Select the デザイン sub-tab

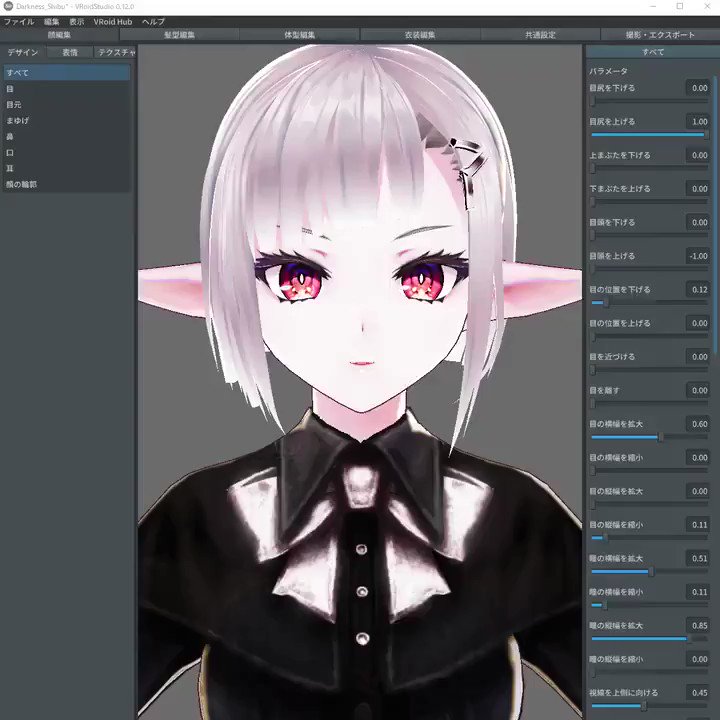(x=23, y=52)
